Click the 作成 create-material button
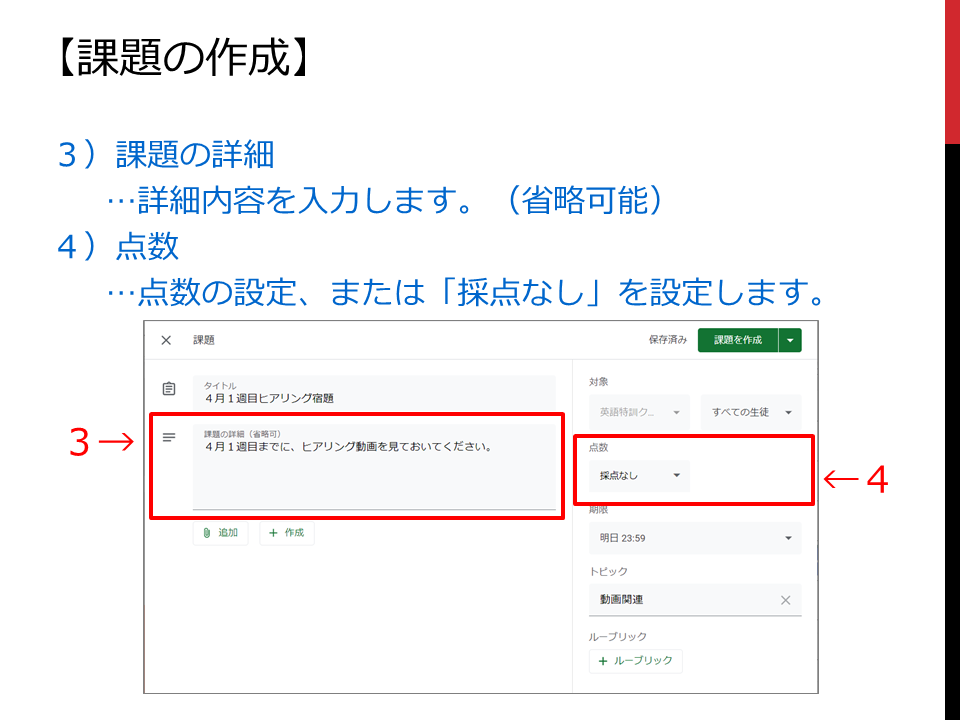 [x=287, y=533]
